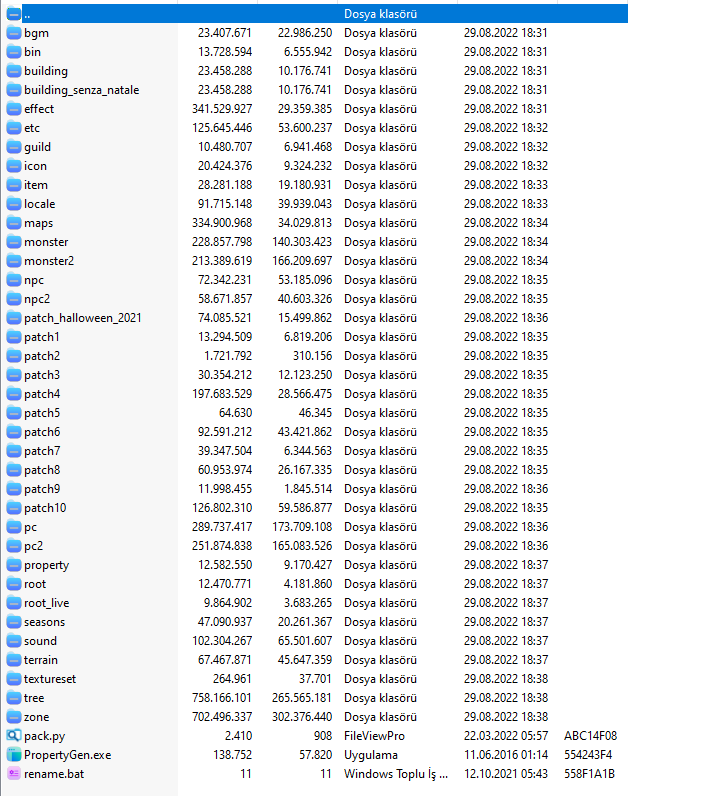Click the CRC value 558F1A1B
Image resolution: width=726 pixels, height=796 pixels.
click(x=589, y=774)
